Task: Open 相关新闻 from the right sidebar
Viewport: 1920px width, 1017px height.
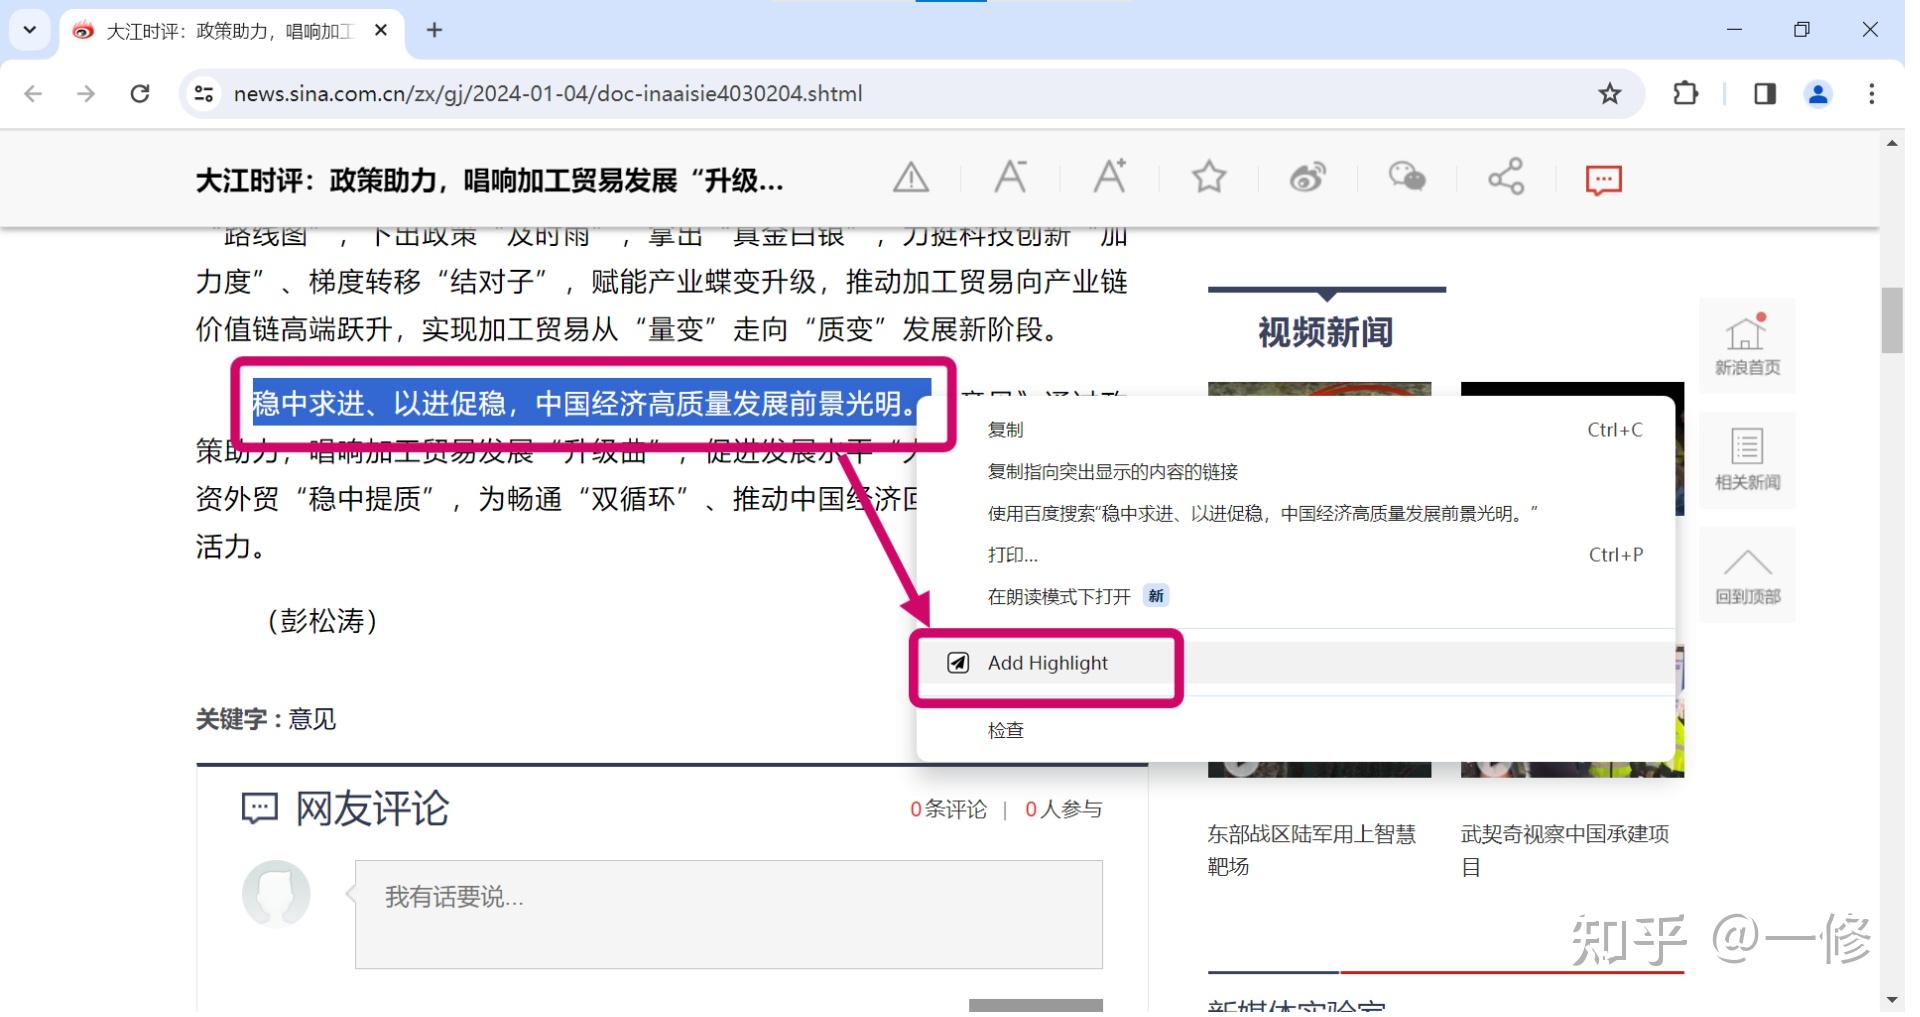Action: pyautogui.click(x=1747, y=460)
